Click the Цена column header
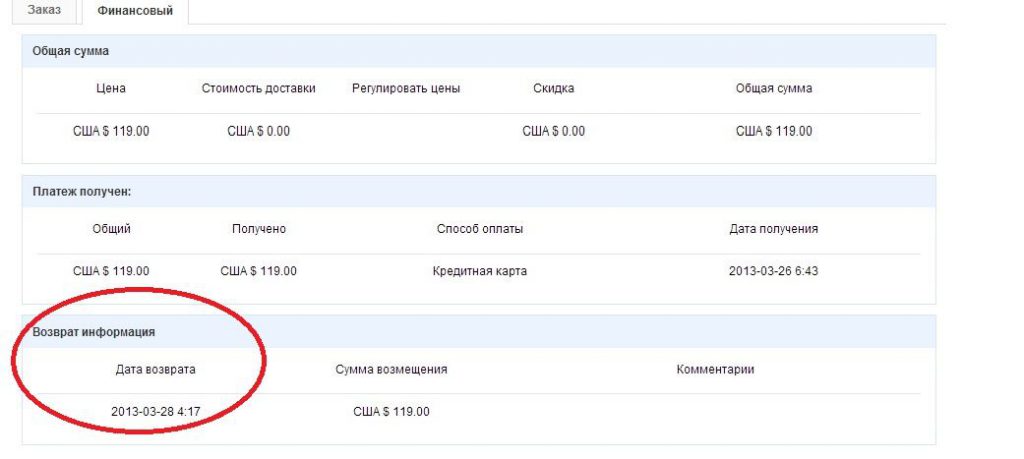The image size is (1024, 459). point(111,88)
